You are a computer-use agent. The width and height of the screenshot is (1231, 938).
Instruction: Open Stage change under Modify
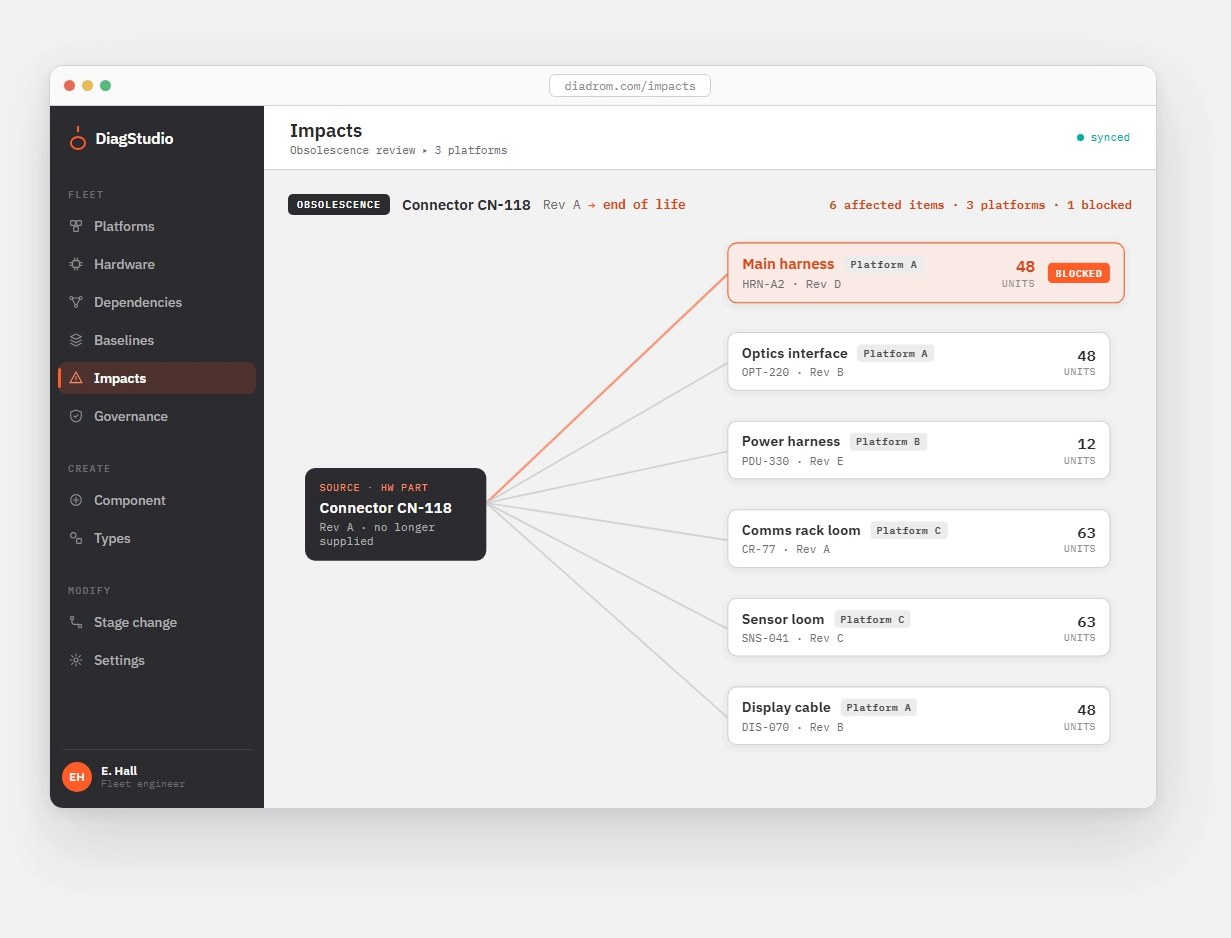(x=157, y=623)
